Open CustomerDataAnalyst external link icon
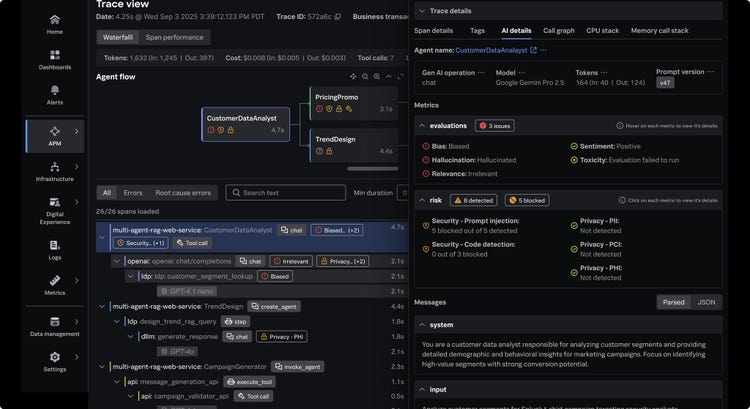The width and height of the screenshot is (750, 409). (x=533, y=50)
